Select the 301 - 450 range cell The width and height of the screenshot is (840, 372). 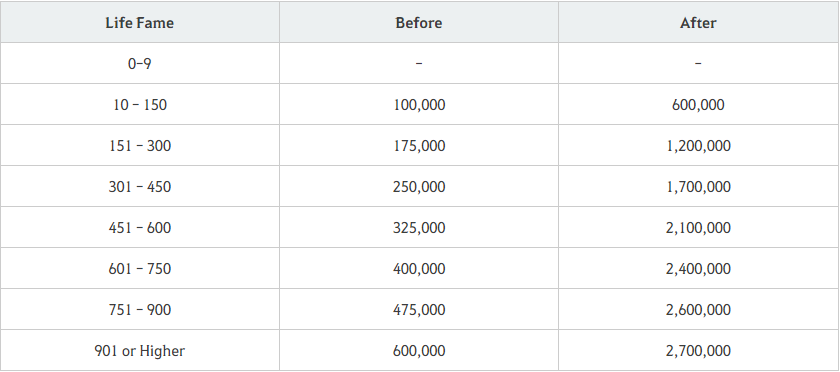(140, 187)
